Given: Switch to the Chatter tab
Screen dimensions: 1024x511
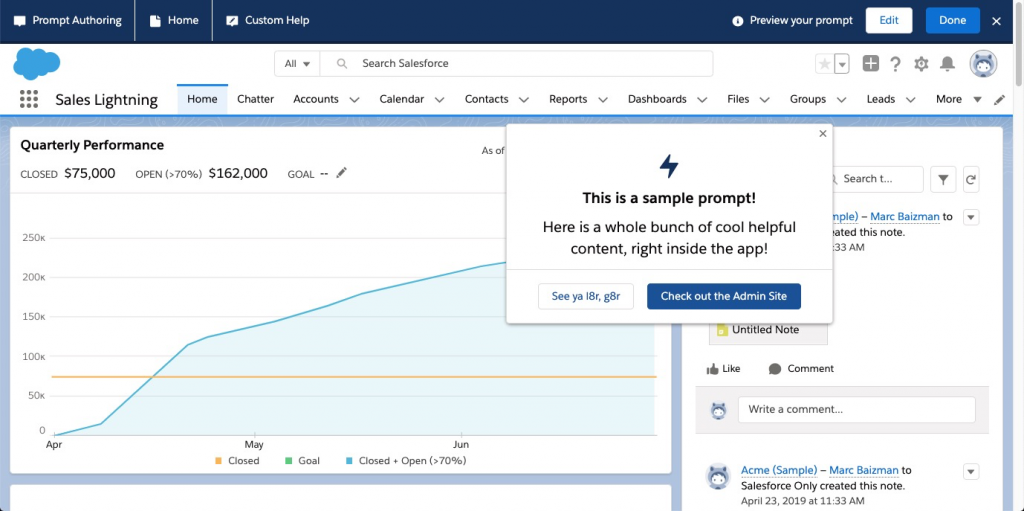Looking at the screenshot, I should [255, 99].
